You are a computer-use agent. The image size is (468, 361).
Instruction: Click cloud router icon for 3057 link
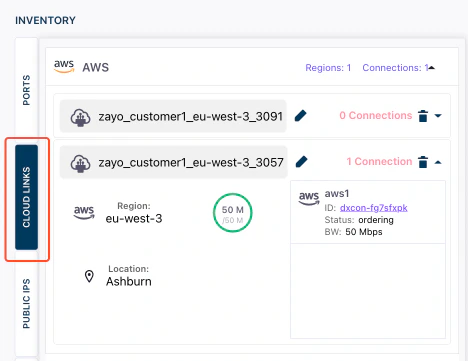tap(80, 163)
